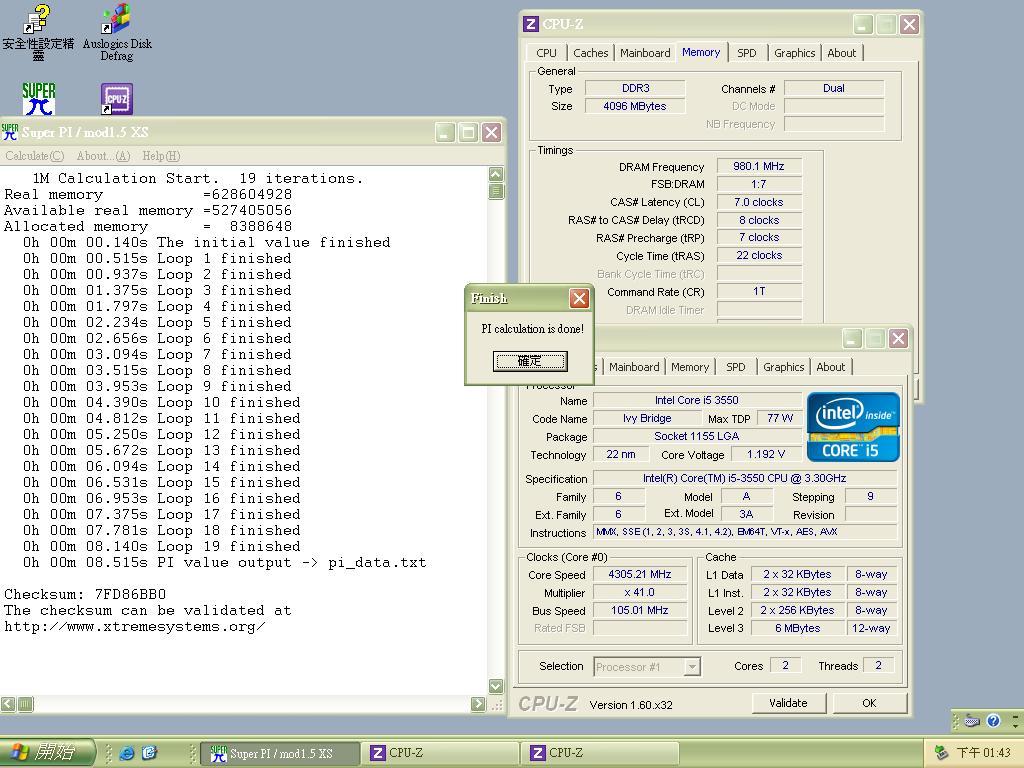1024x768 pixels.
Task: Click the Multiplier value x 41.0
Action: [x=639, y=593]
